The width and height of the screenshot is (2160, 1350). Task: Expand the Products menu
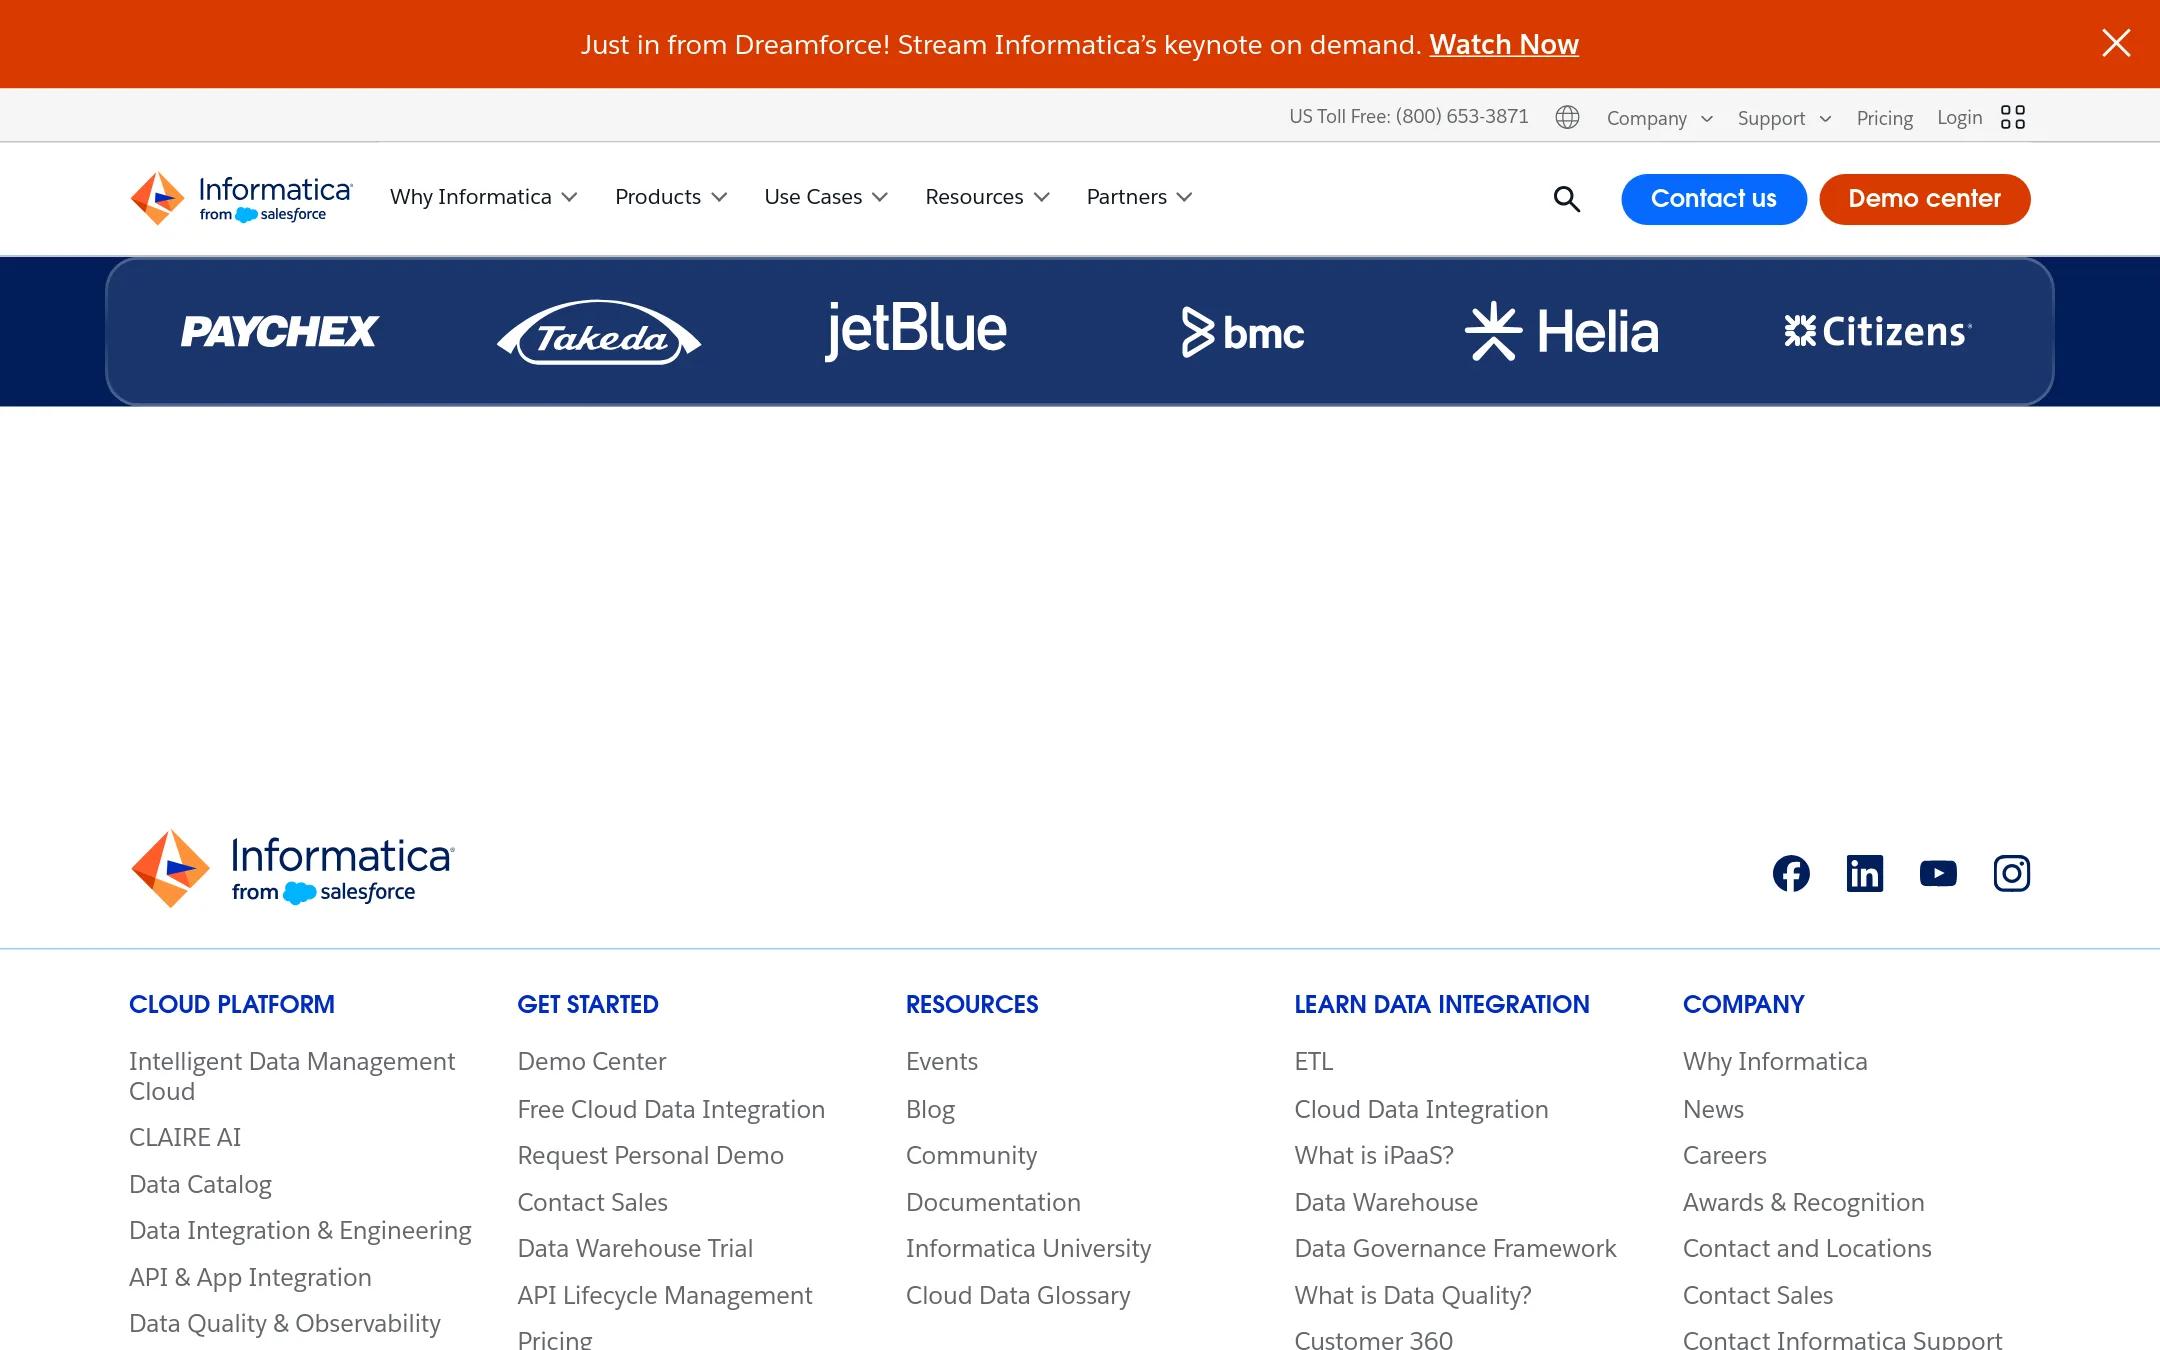pyautogui.click(x=671, y=197)
